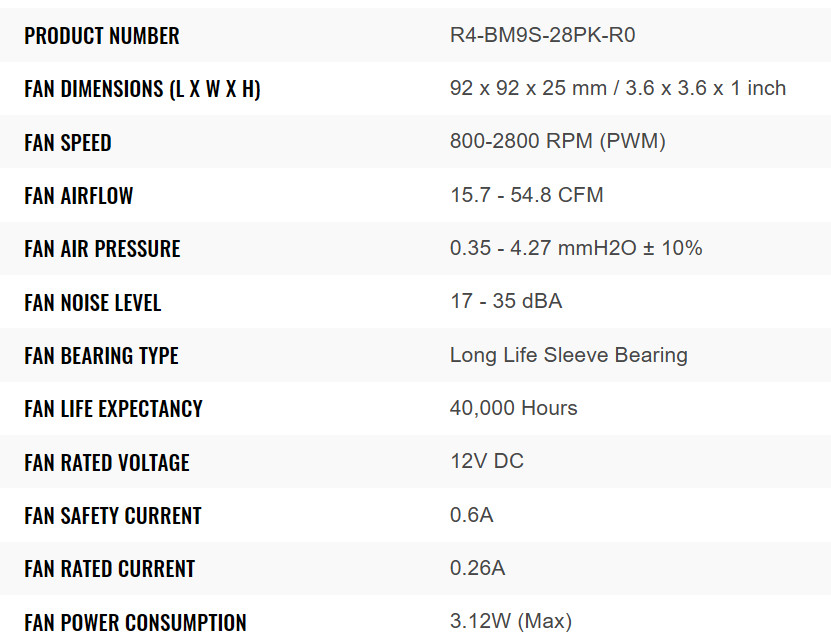Click the FAN NOISE LEVEL label
Screen dimensions: 831x640
coord(93,303)
